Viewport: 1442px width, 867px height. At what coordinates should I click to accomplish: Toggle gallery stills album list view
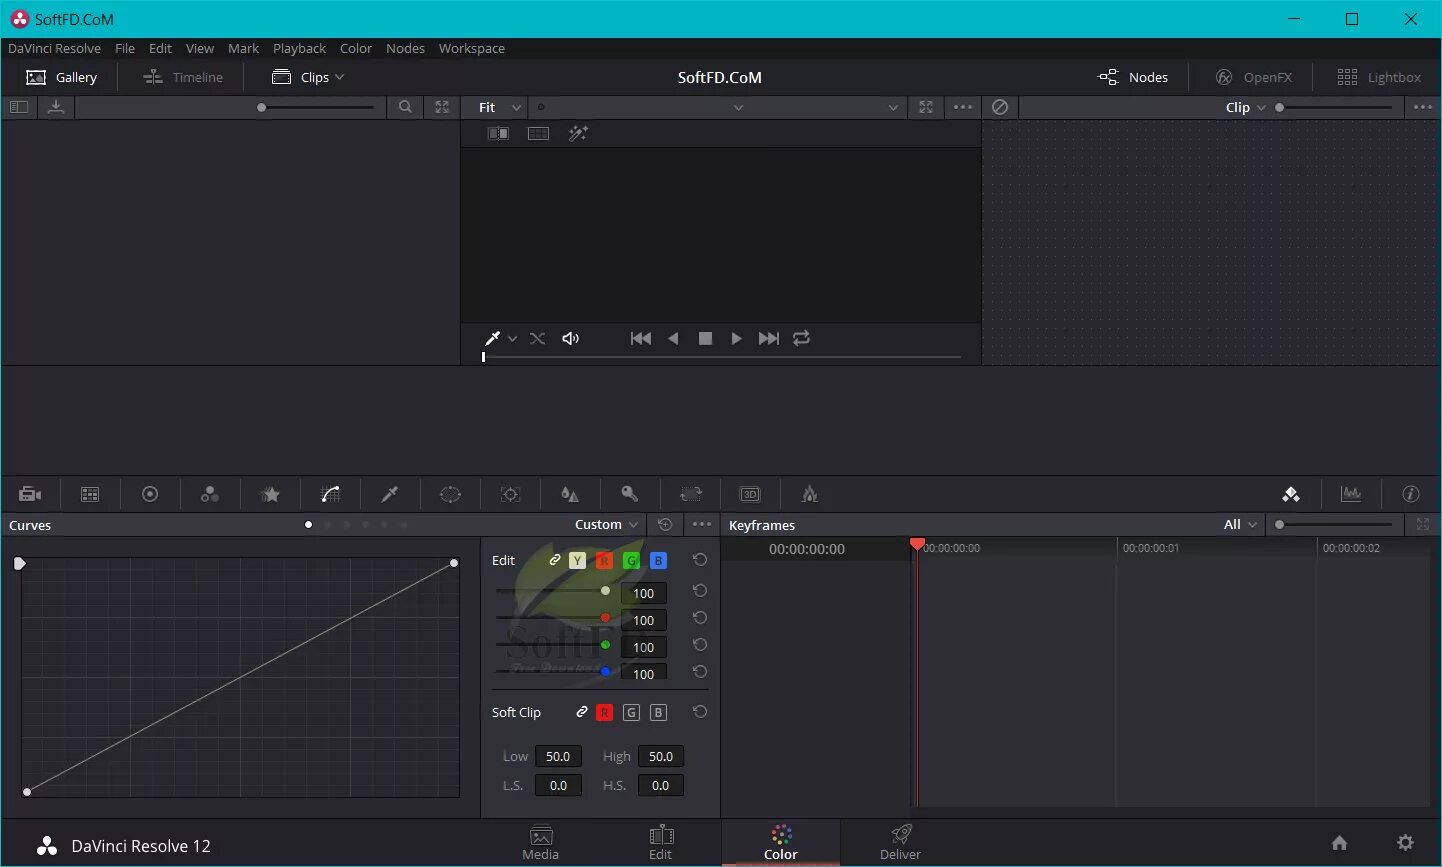pyautogui.click(x=19, y=107)
